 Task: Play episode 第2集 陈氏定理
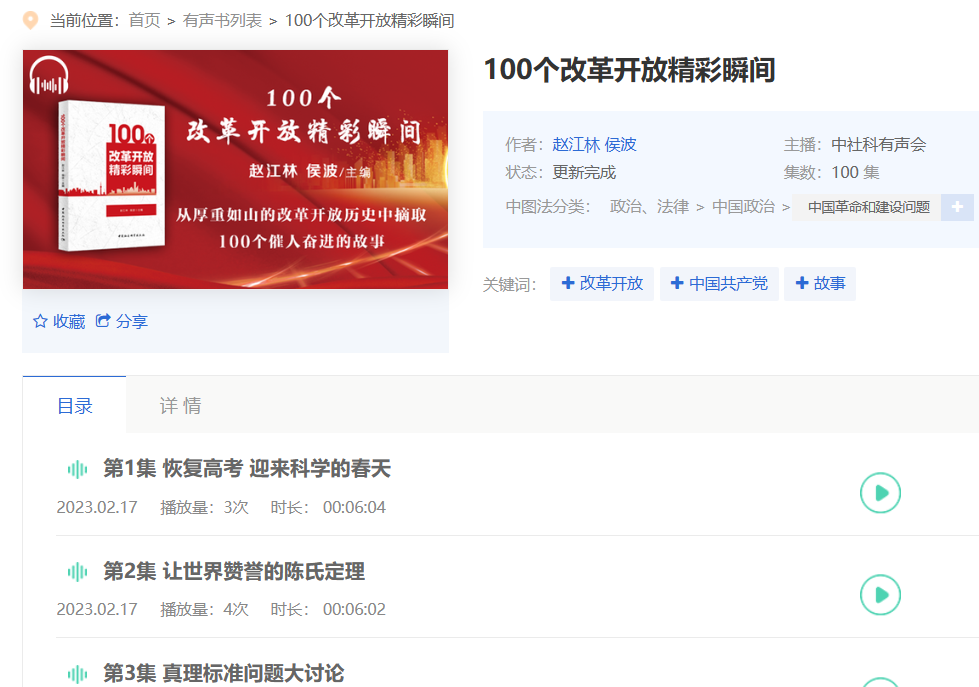click(x=880, y=595)
